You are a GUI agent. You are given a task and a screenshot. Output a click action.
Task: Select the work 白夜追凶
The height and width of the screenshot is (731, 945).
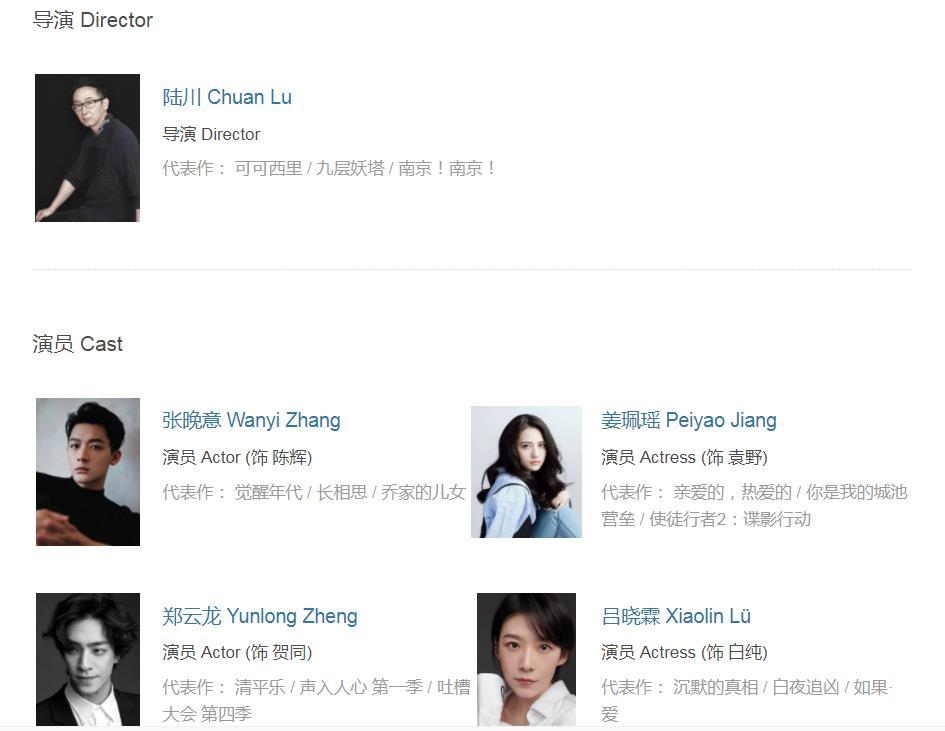pos(806,687)
